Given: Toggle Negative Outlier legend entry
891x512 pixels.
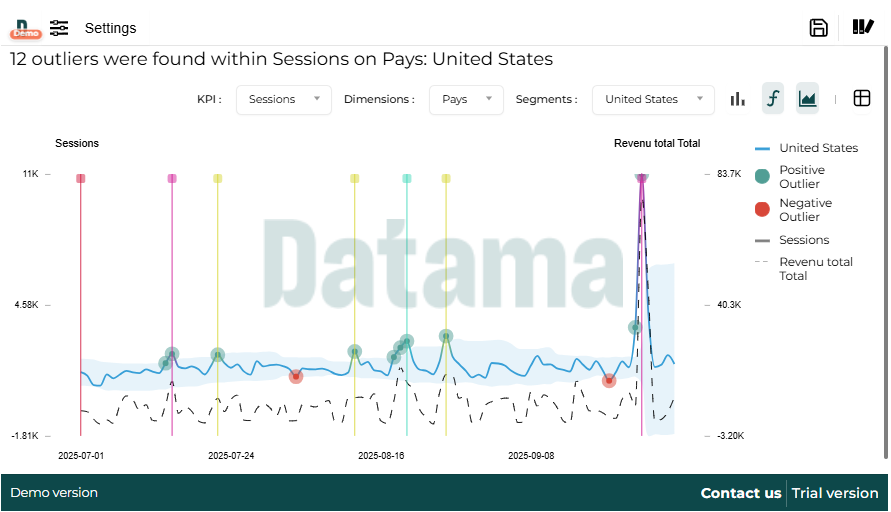Looking at the screenshot, I should tap(805, 210).
